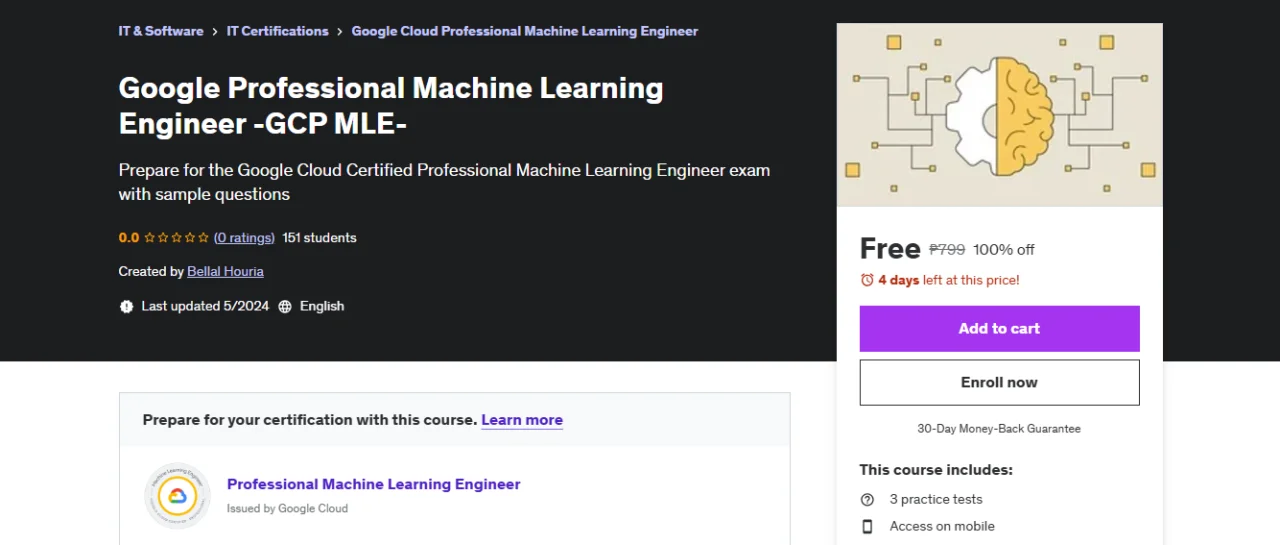The width and height of the screenshot is (1280, 545).
Task: Click the Learn more link
Action: click(522, 420)
